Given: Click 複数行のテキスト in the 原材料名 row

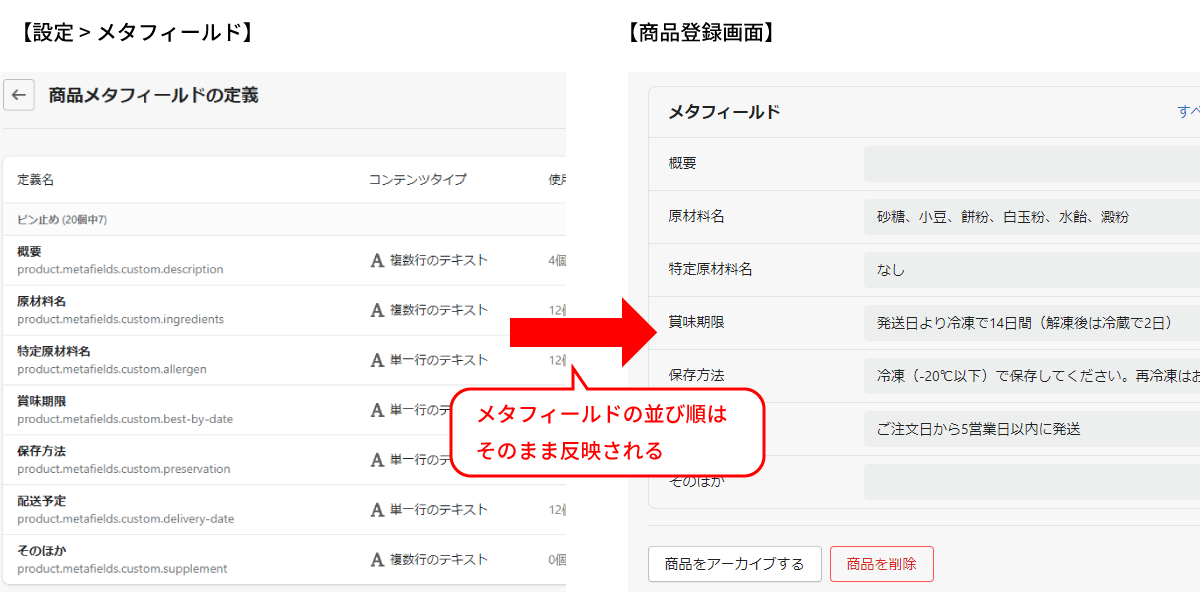Looking at the screenshot, I should pyautogui.click(x=439, y=310).
